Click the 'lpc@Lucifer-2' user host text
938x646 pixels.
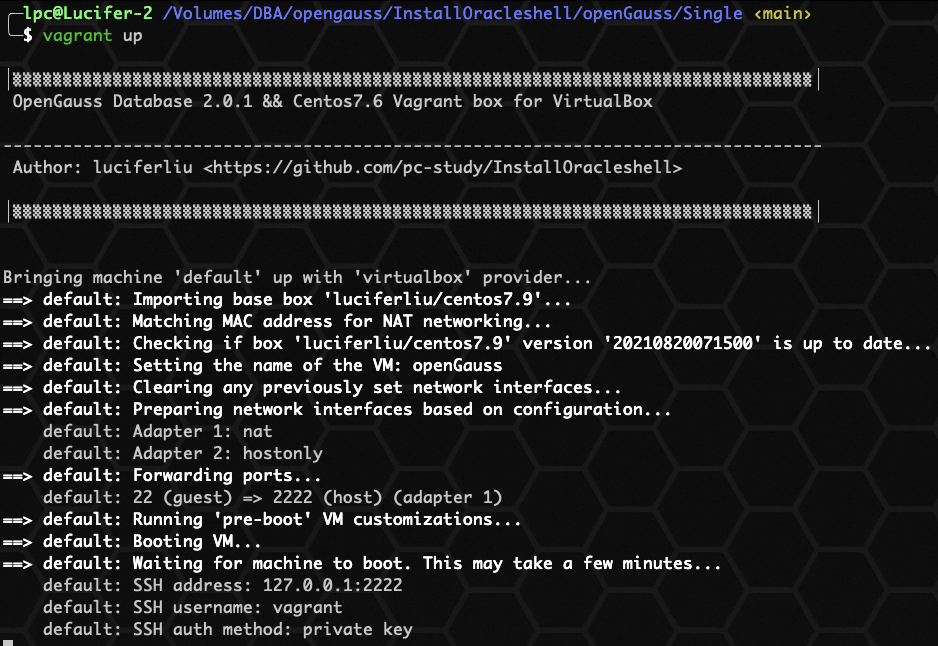tap(88, 13)
